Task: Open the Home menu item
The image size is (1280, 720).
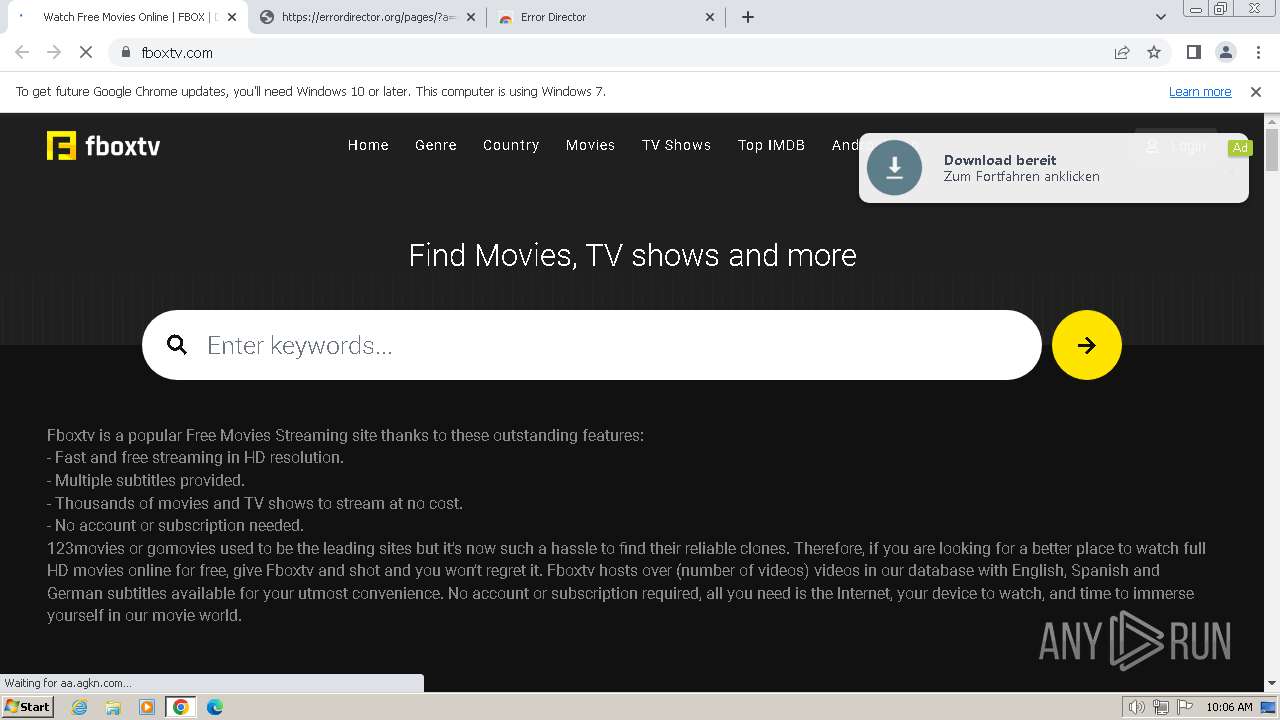Action: [368, 145]
